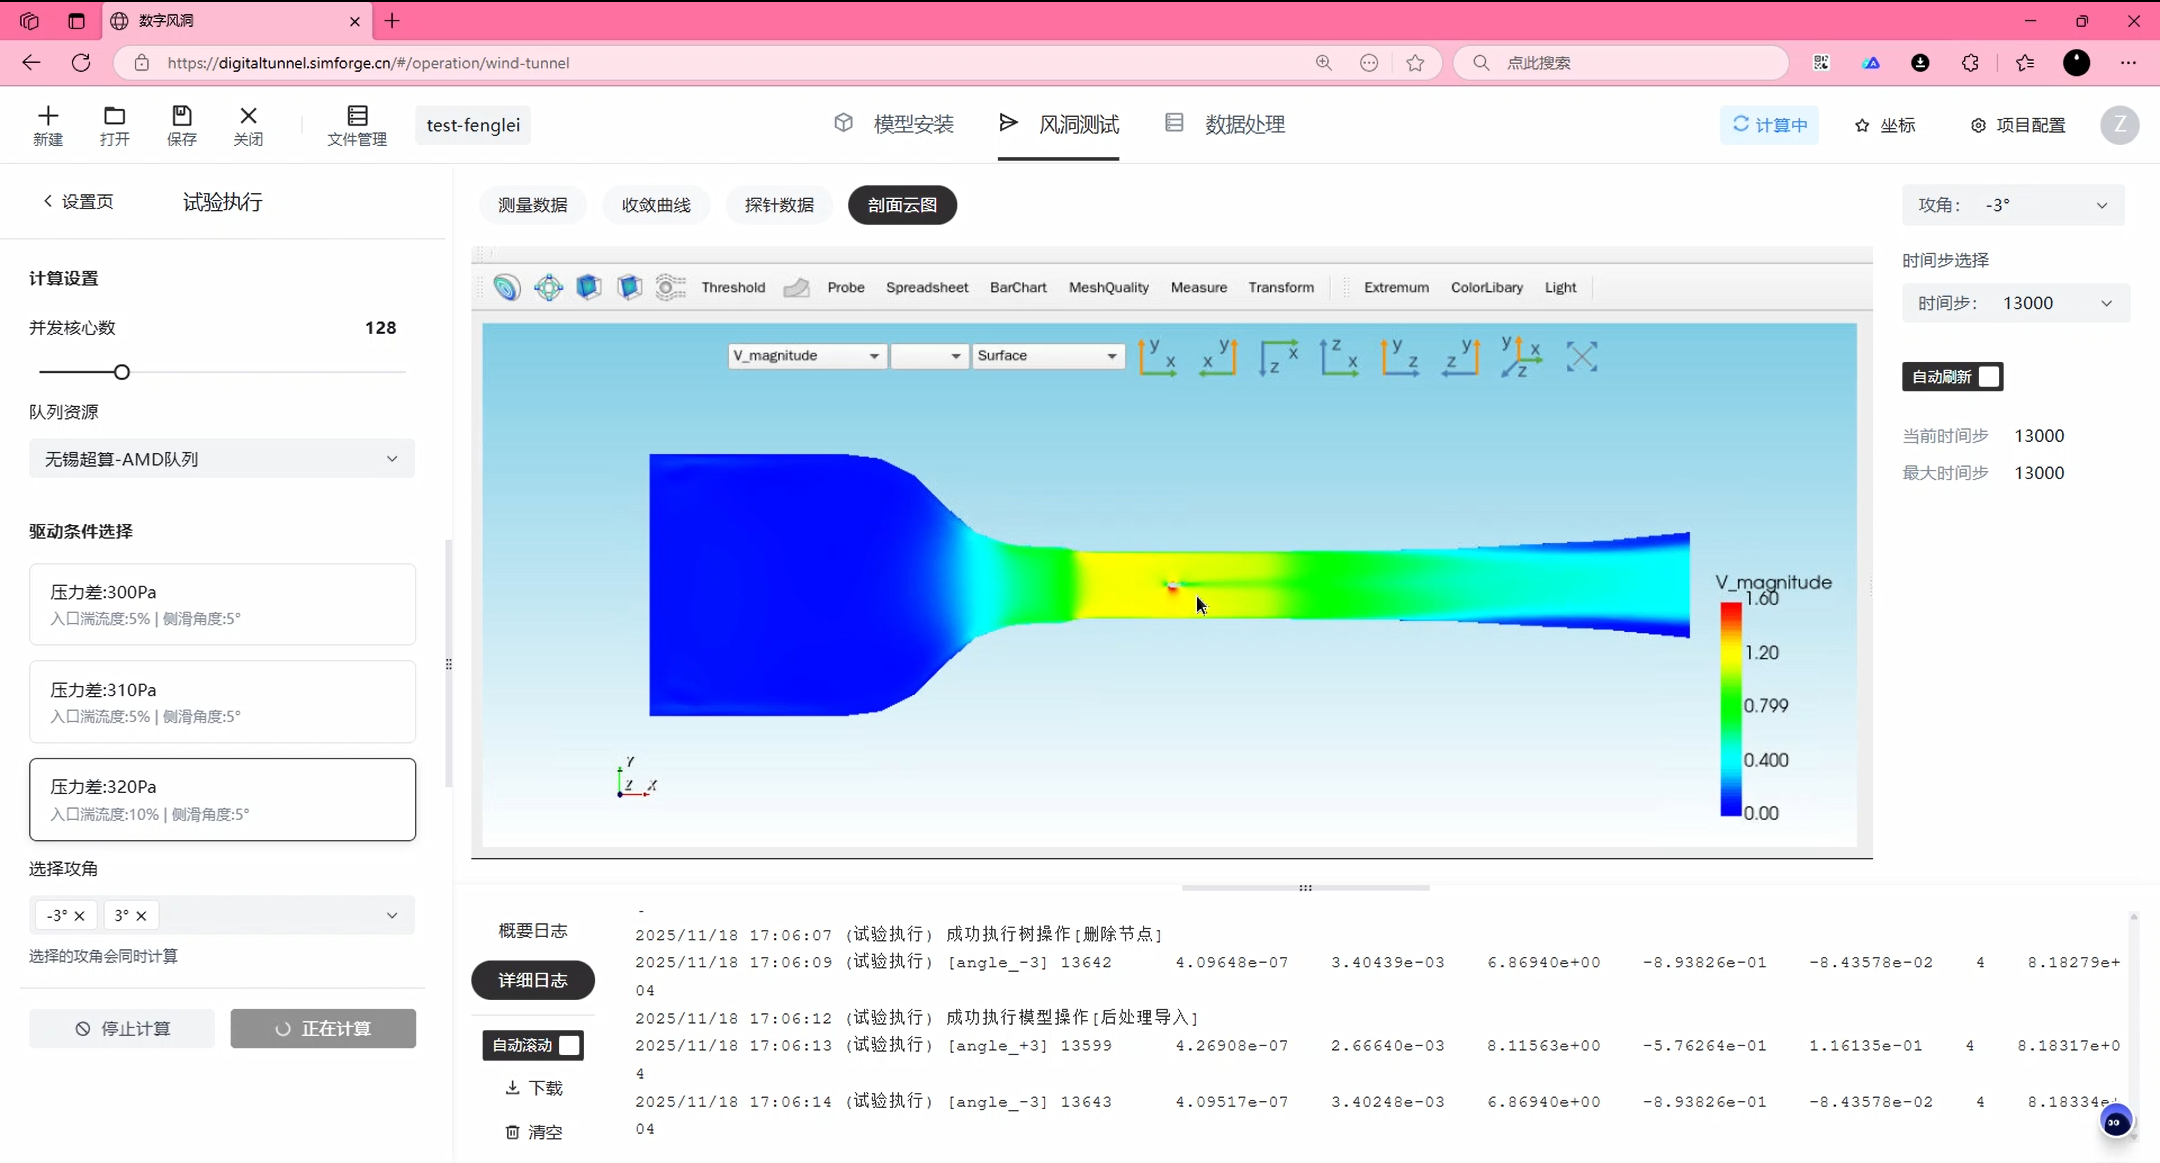The image size is (2160, 1163).
Task: Go back to 设置页
Action: click(x=78, y=202)
